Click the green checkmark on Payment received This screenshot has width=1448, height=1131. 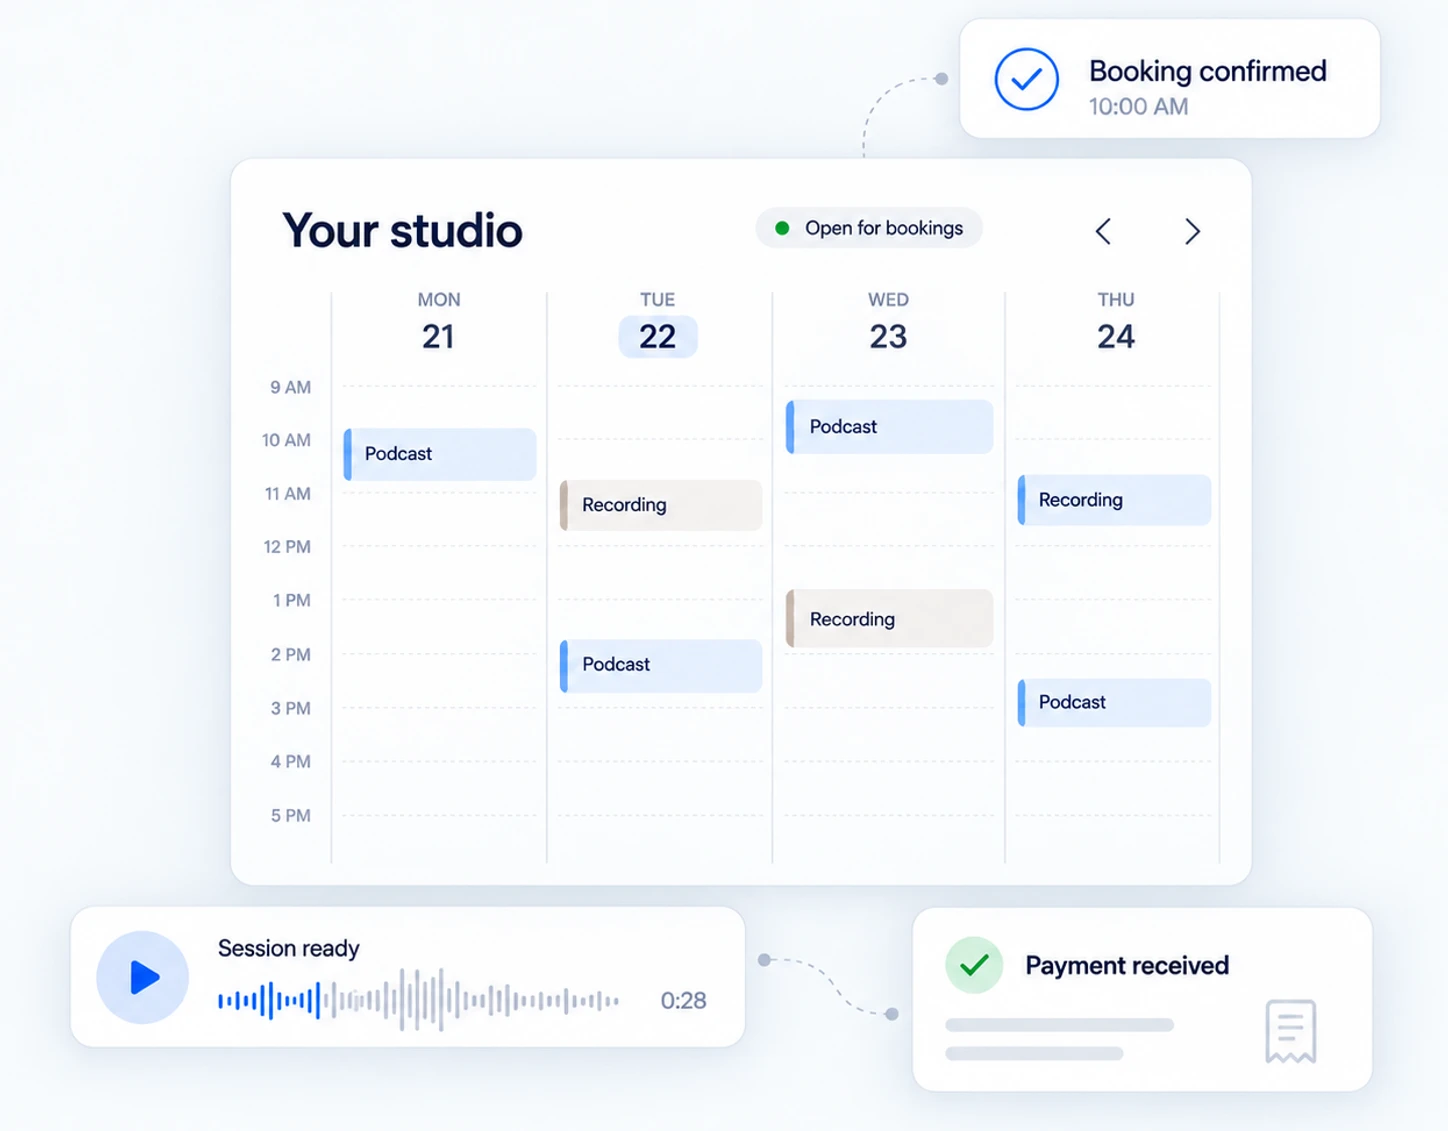(974, 965)
